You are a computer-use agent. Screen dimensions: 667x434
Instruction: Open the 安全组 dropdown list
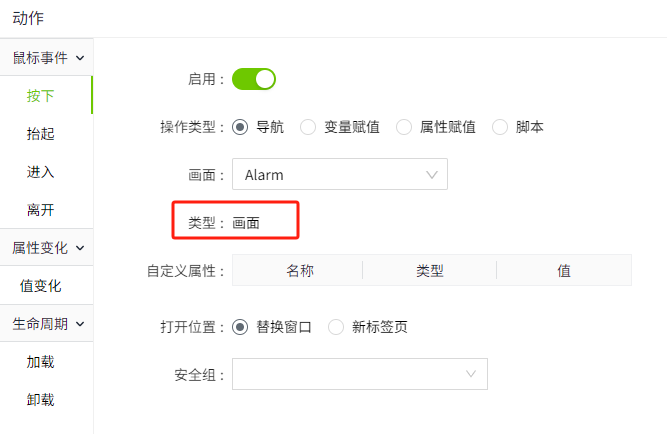coord(359,374)
